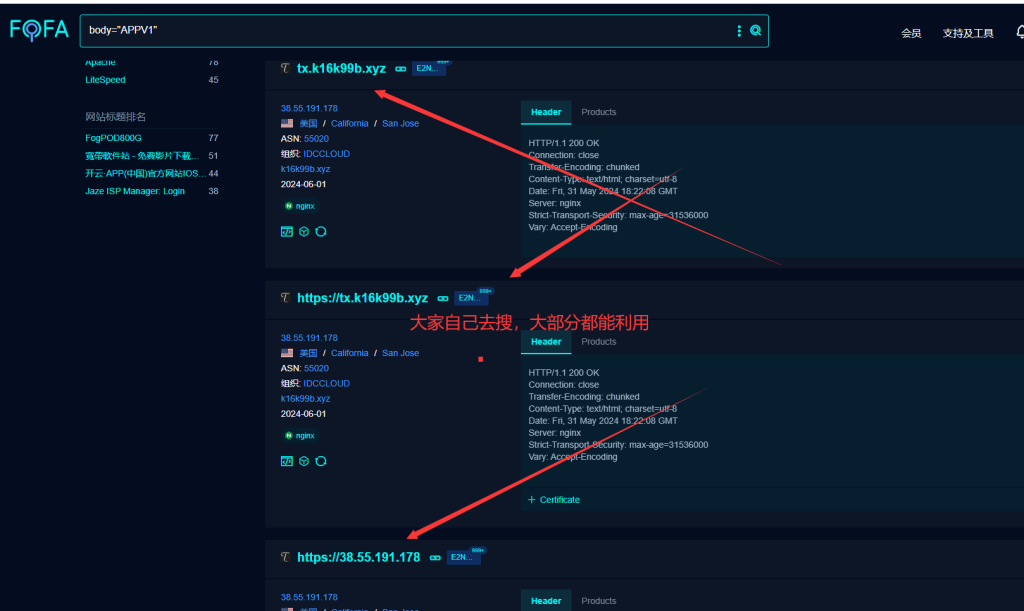Open the 支持及工具 menu

968,33
